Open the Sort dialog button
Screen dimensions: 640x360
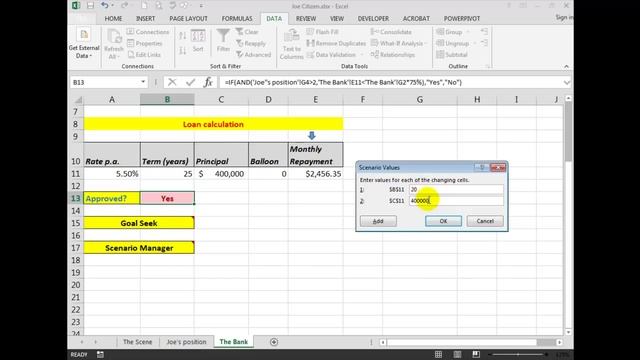198,41
